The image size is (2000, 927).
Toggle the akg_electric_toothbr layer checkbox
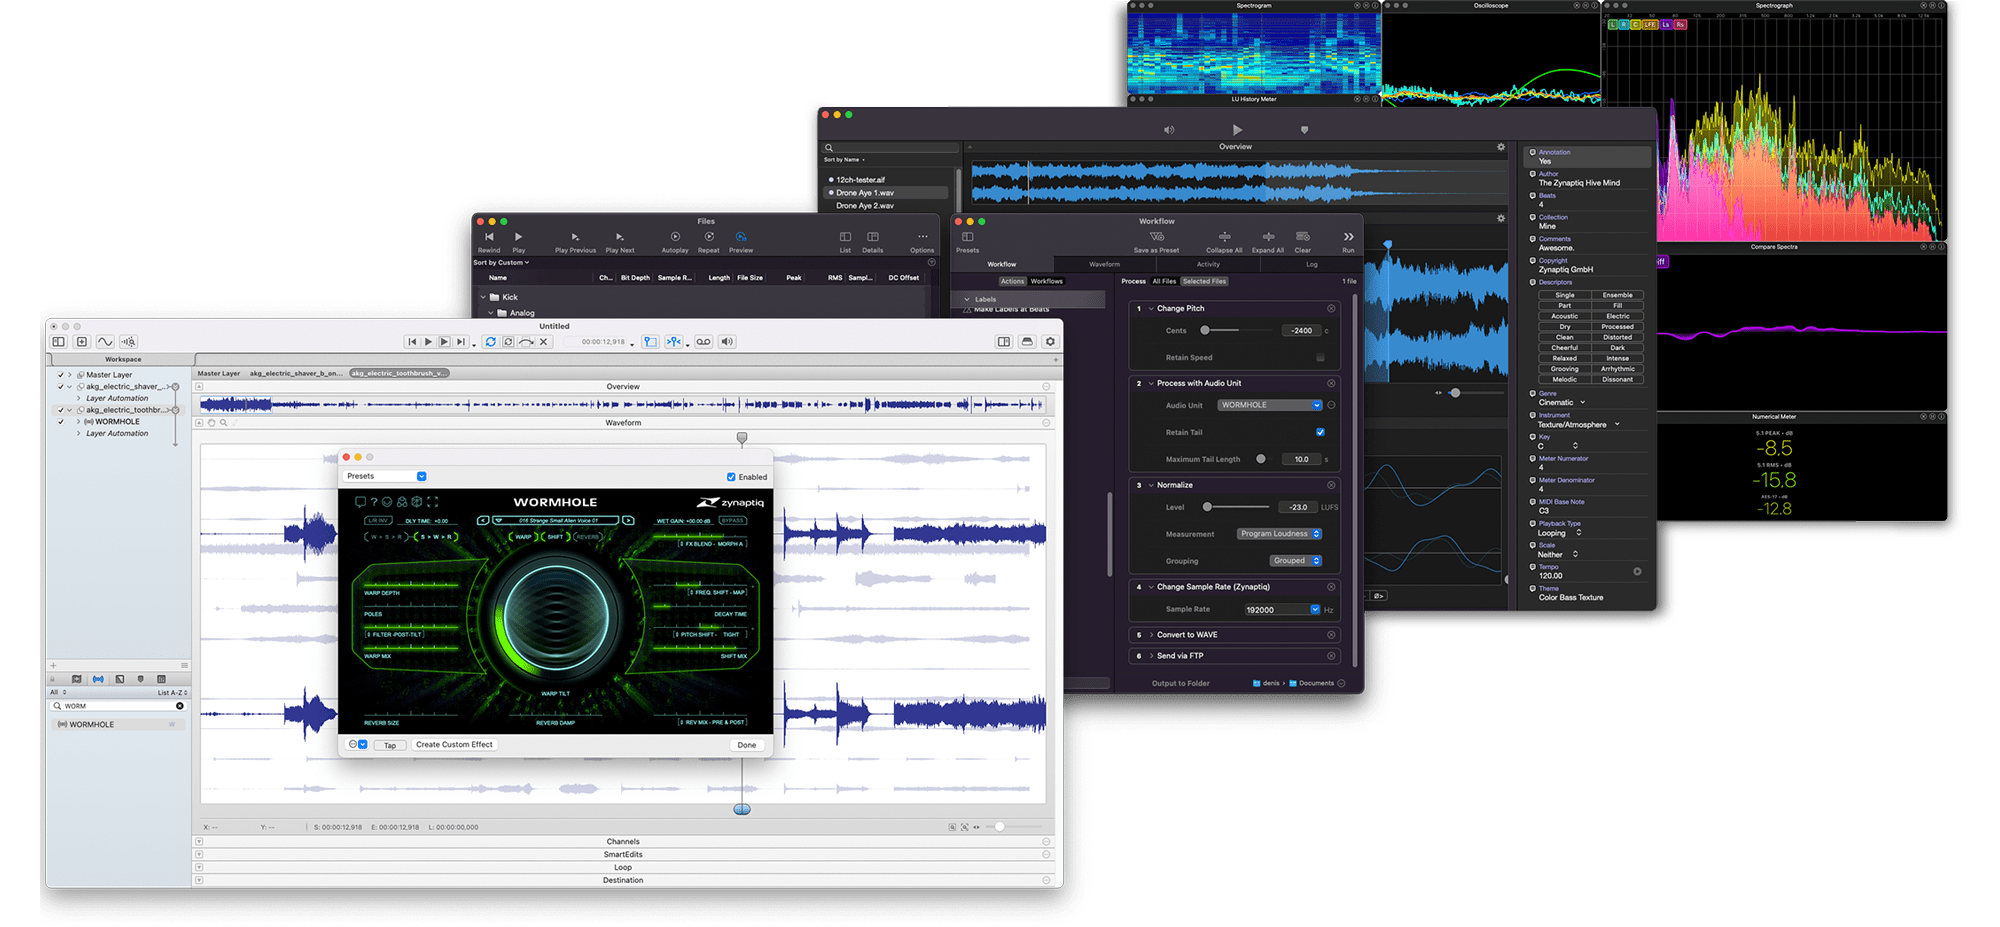coord(61,410)
